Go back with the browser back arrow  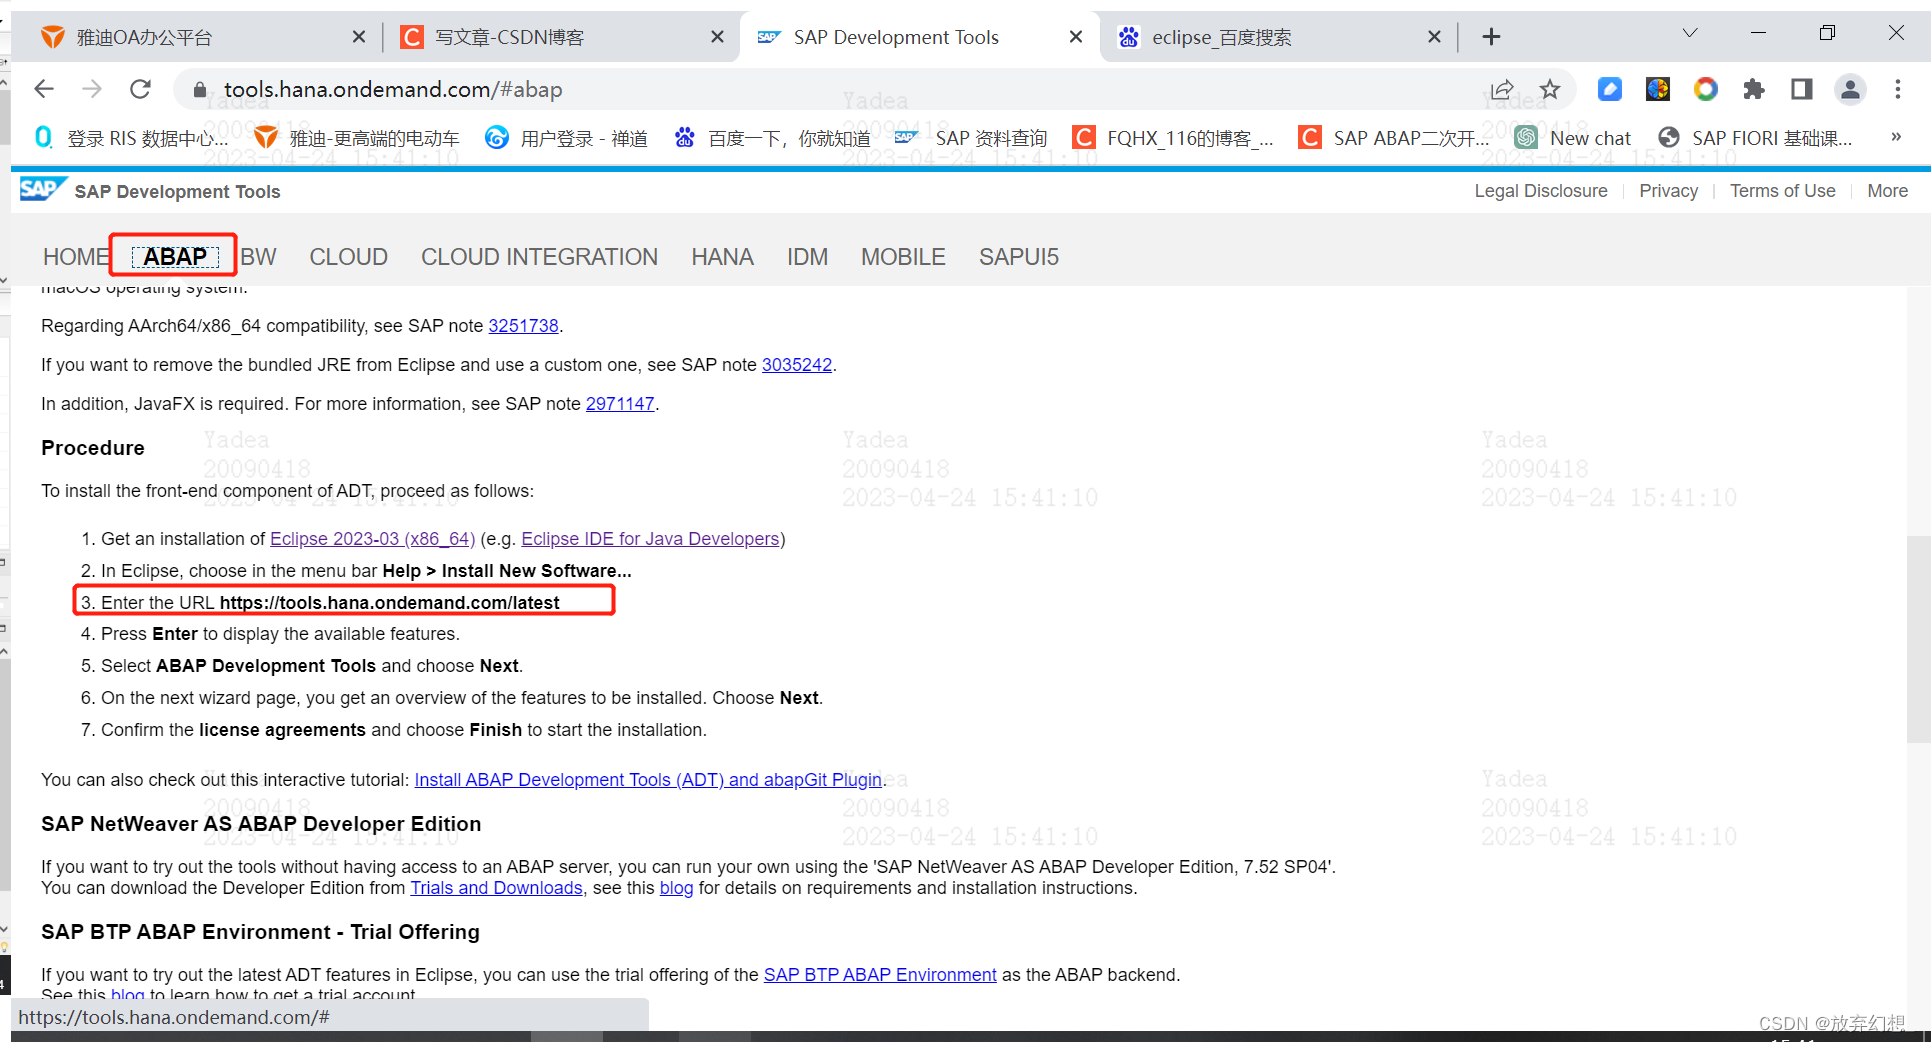tap(44, 89)
